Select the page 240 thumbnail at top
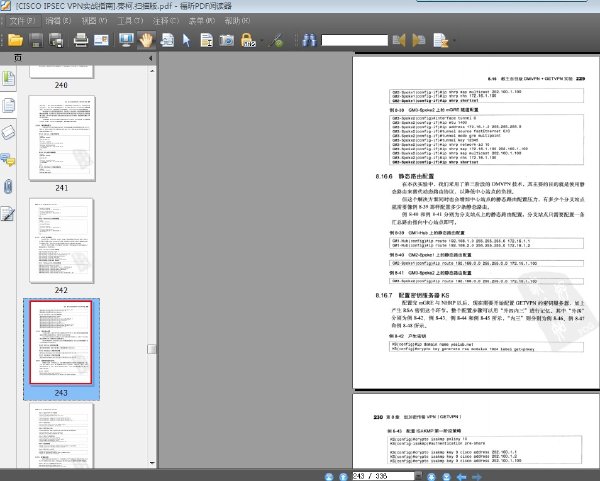Viewport: 600px width, 481px height. (x=61, y=72)
